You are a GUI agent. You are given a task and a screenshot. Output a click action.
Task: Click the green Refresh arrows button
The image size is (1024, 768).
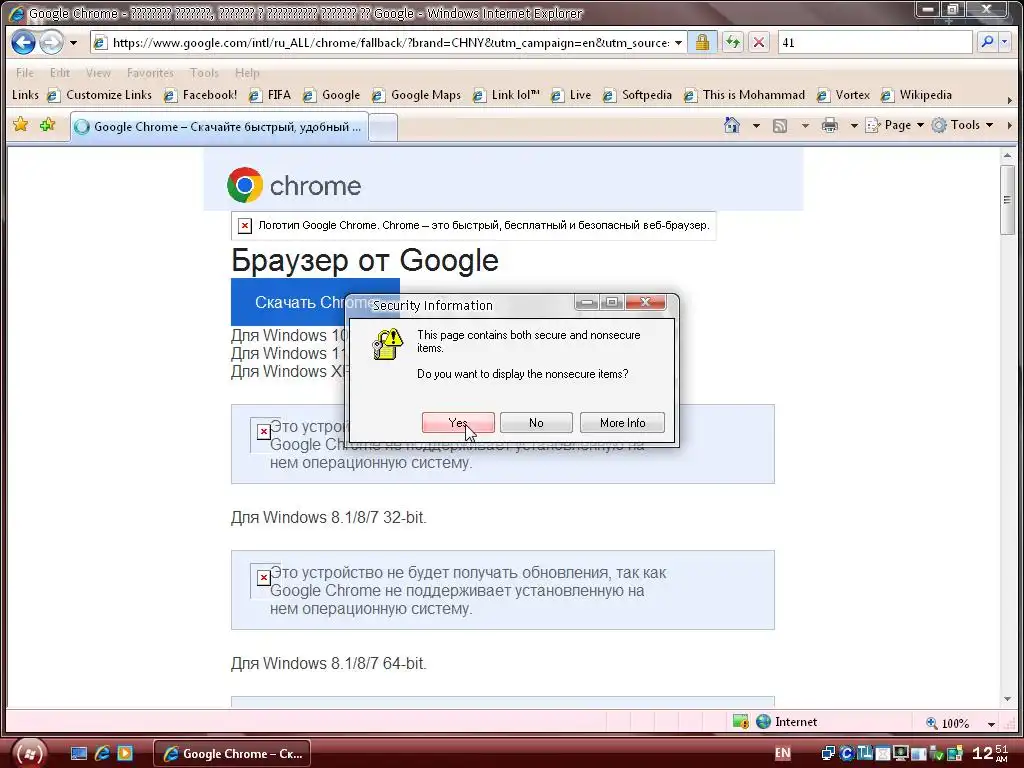pos(733,43)
